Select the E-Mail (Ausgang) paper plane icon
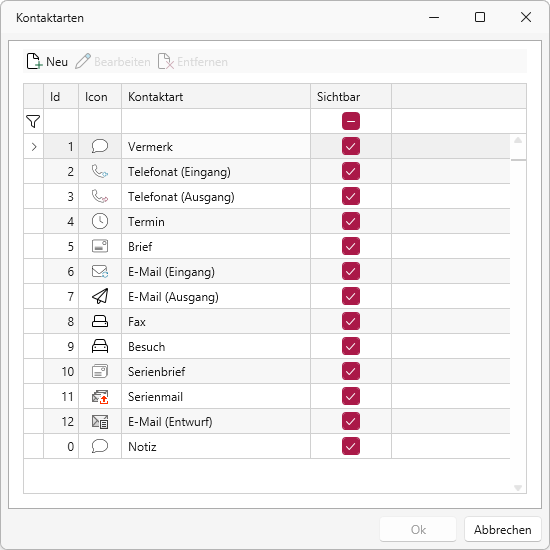Viewport: 550px width, 550px height. tap(100, 296)
